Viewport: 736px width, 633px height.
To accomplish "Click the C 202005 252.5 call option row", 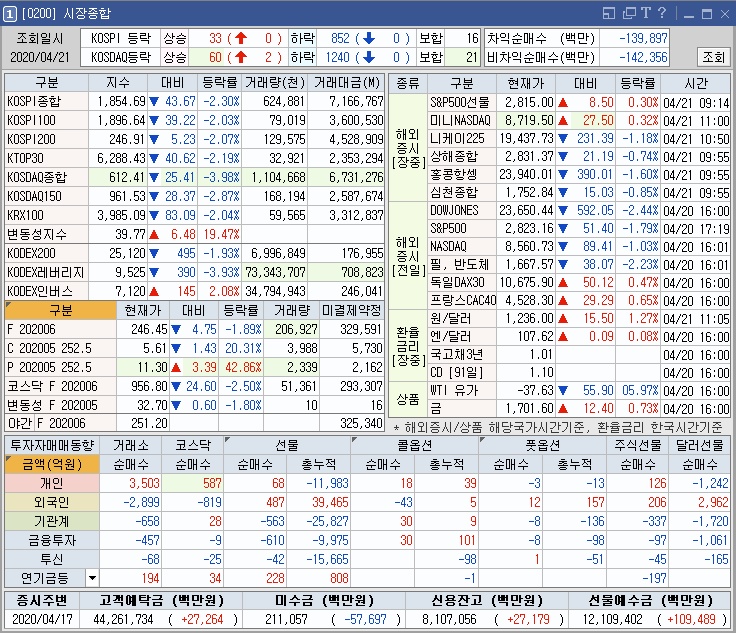I will [x=195, y=348].
